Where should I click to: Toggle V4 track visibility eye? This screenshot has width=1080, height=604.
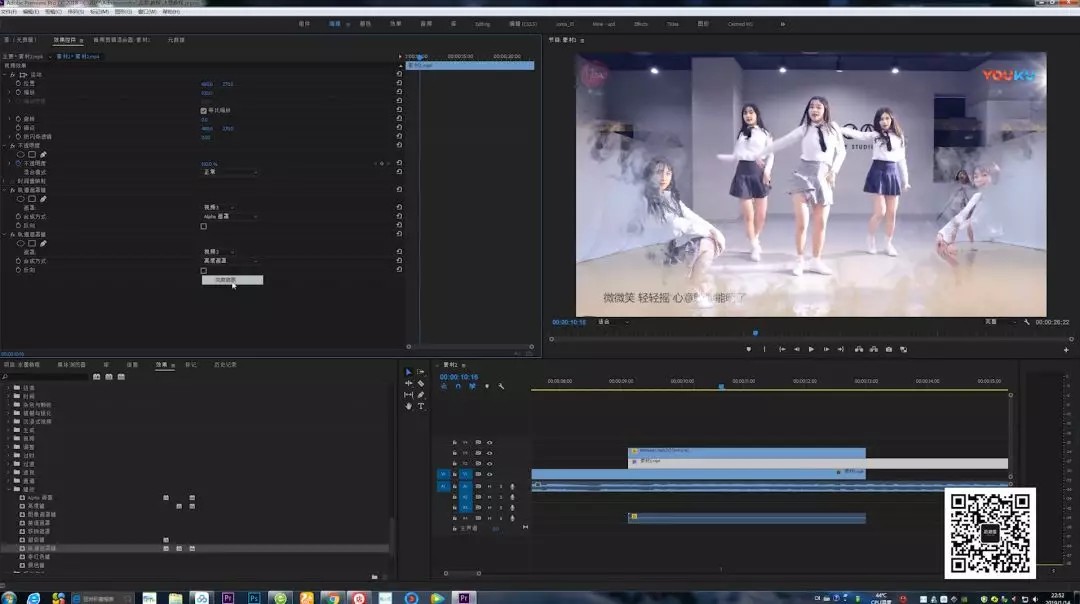490,443
